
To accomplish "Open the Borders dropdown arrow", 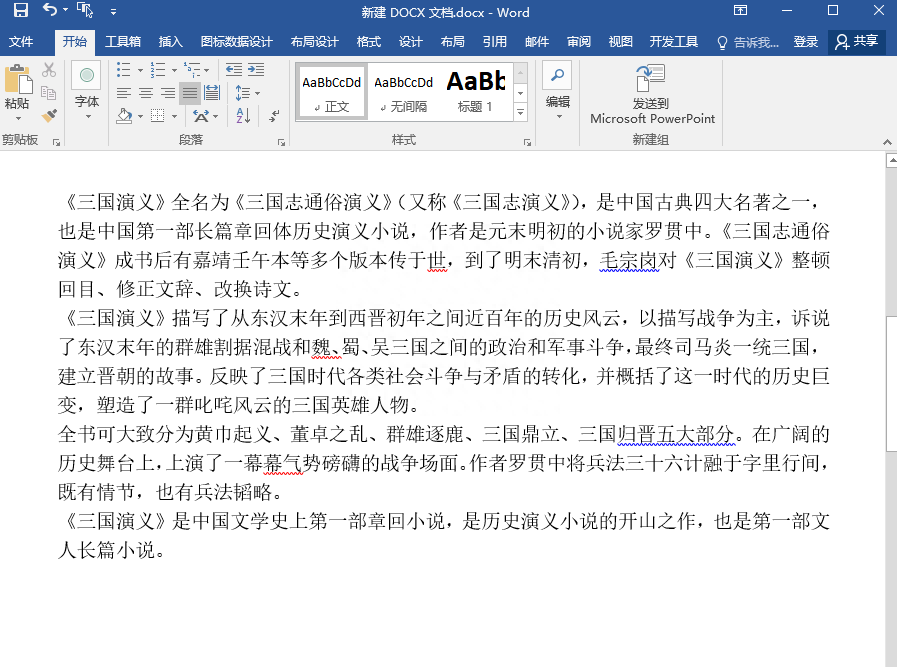I will pos(174,116).
